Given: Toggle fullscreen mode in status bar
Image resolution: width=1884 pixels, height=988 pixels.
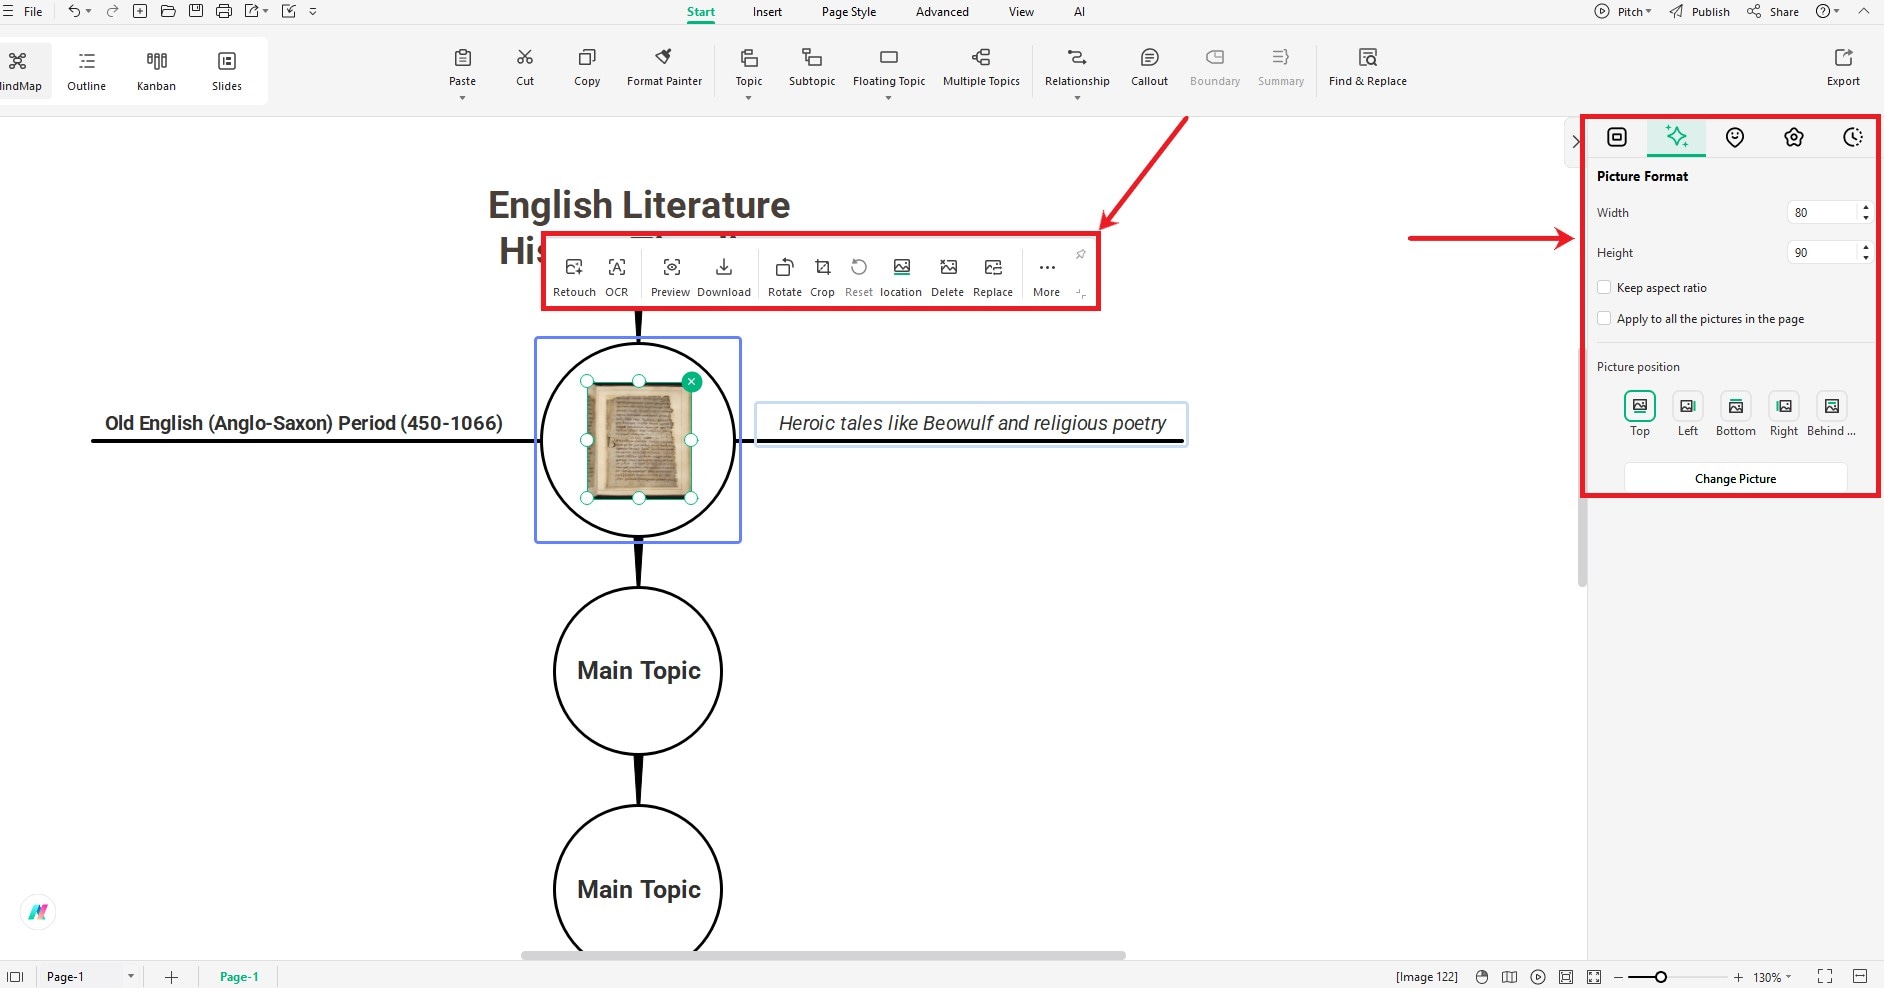Looking at the screenshot, I should [1825, 976].
